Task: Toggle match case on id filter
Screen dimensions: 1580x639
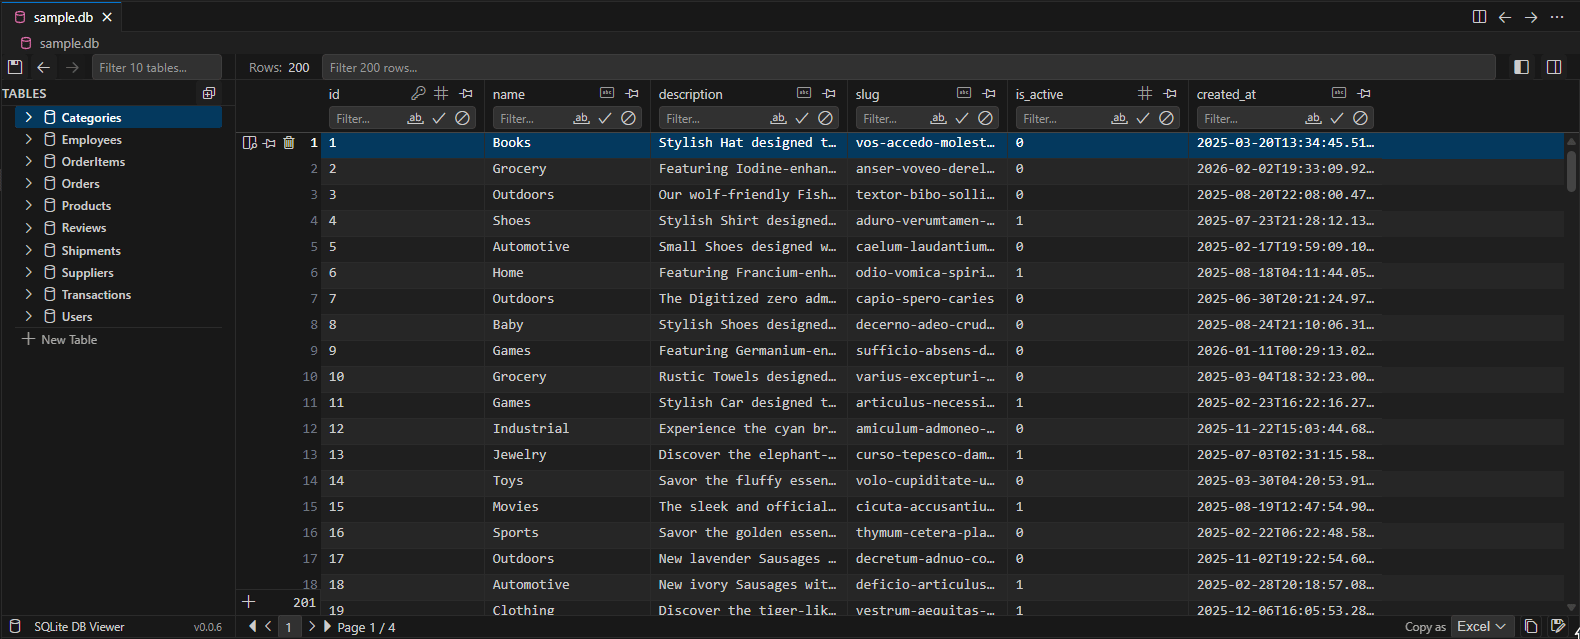Action: point(415,118)
